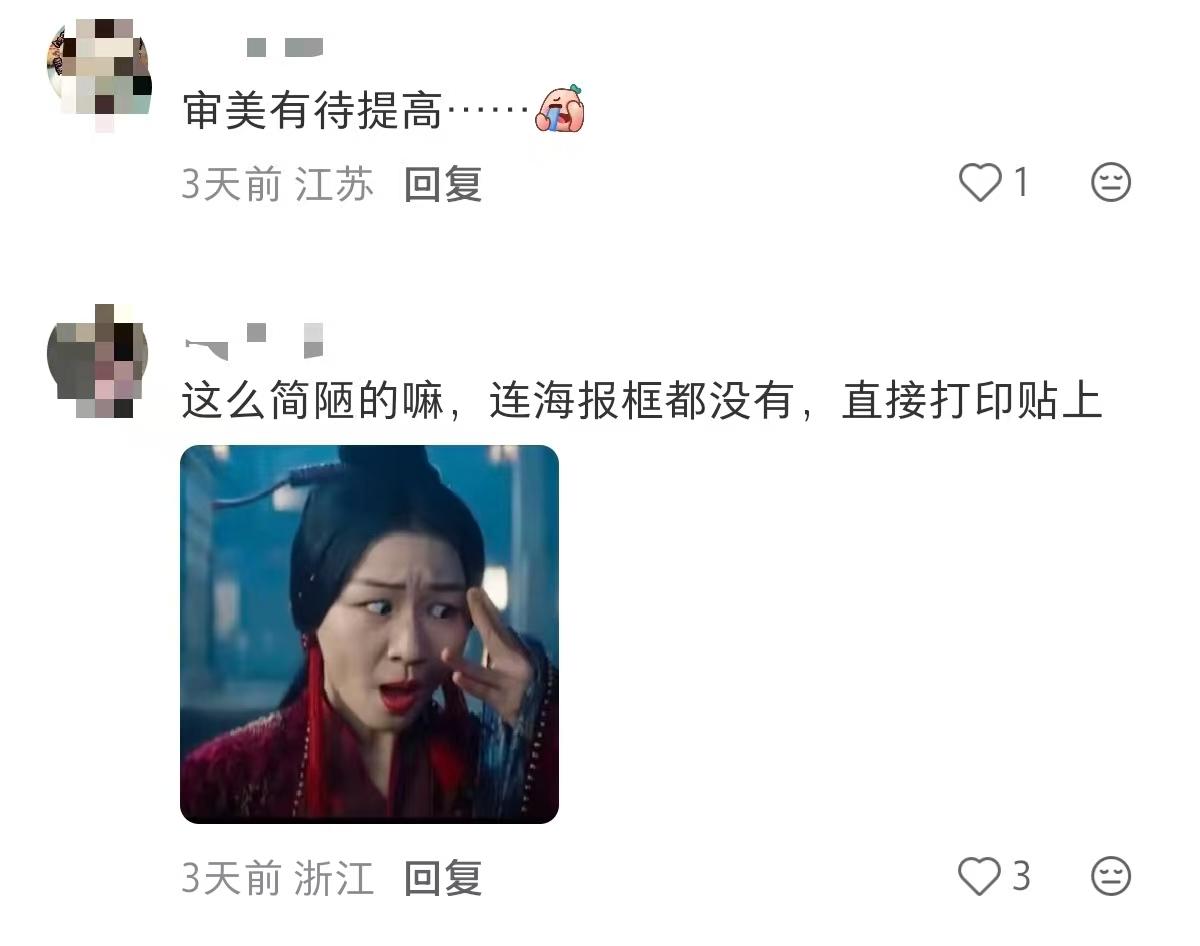1200x946 pixels.
Task: Tap the 江苏 location label
Action: 334,184
